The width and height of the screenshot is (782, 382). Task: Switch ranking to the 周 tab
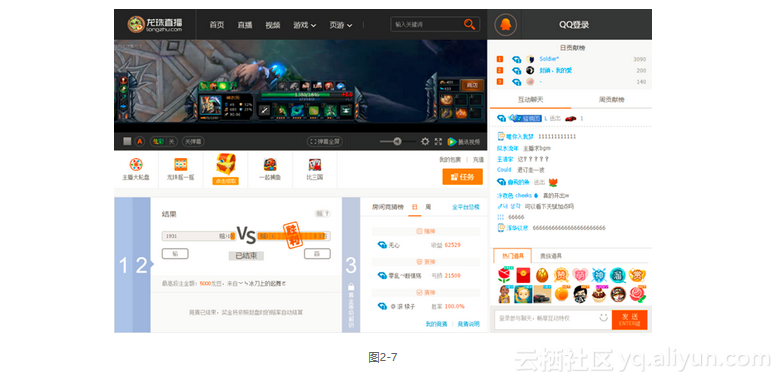coord(428,207)
